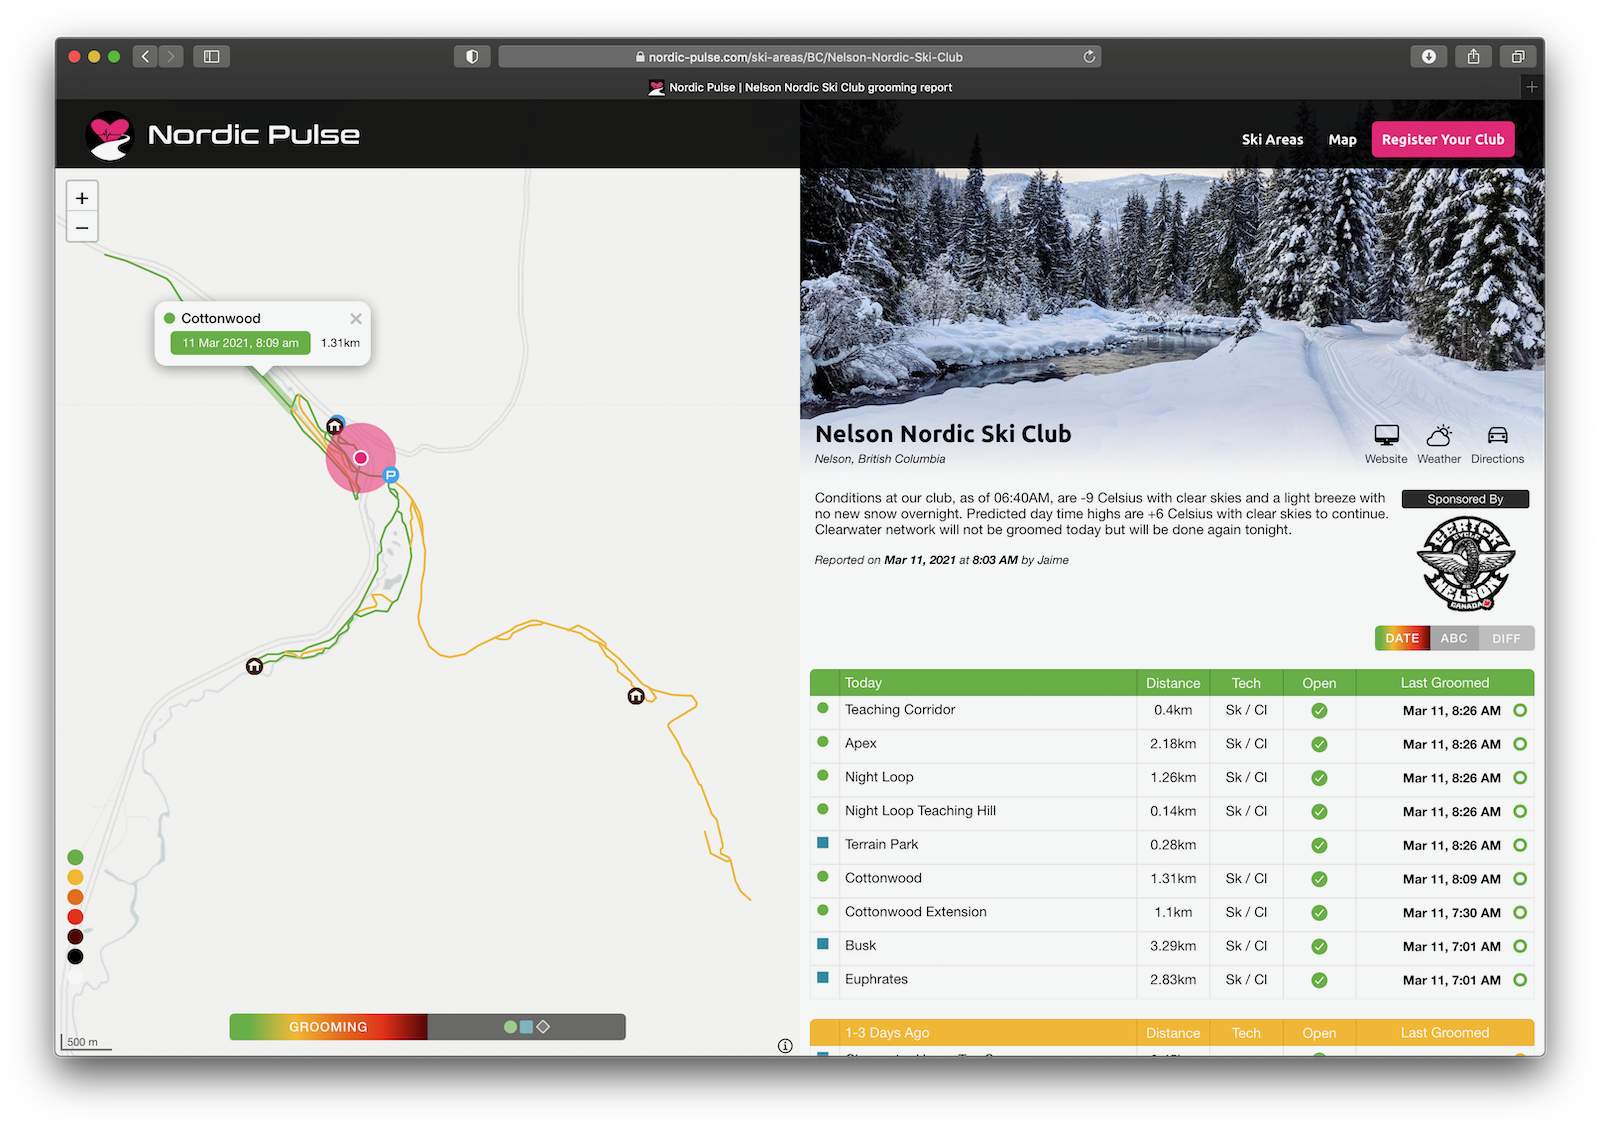Select Cottonwood Extension trail row

(1172, 913)
